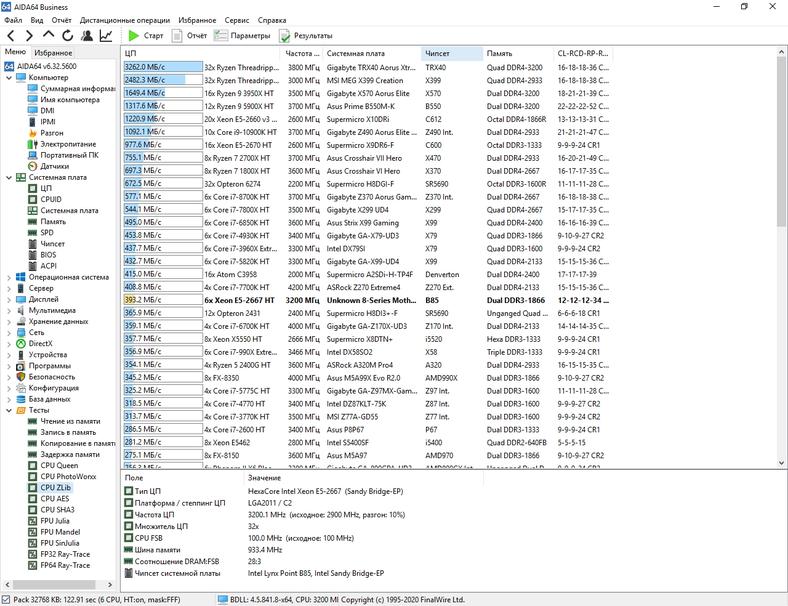788x606 pixels.
Task: Sort by the Системная плата column header
Action: pyautogui.click(x=371, y=53)
